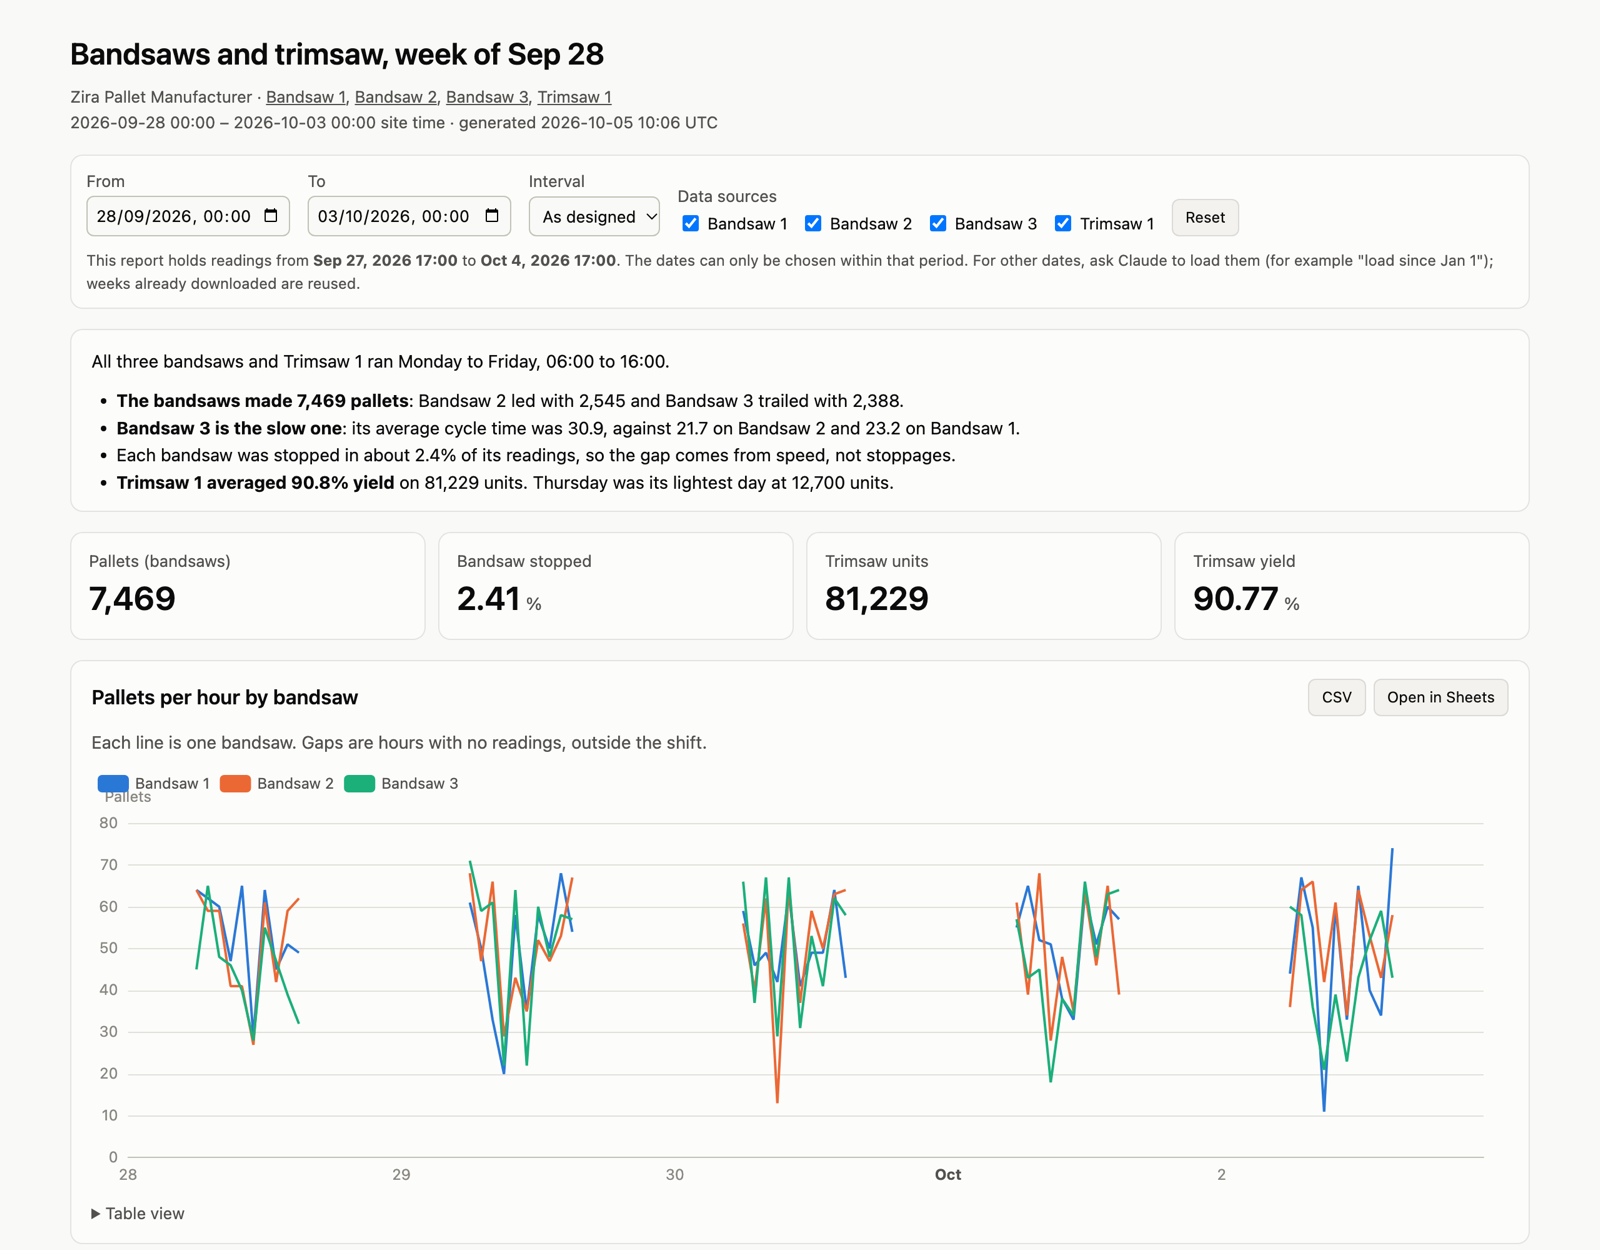Click 'Bandsaw 3 is the slow one' text

tap(230, 428)
